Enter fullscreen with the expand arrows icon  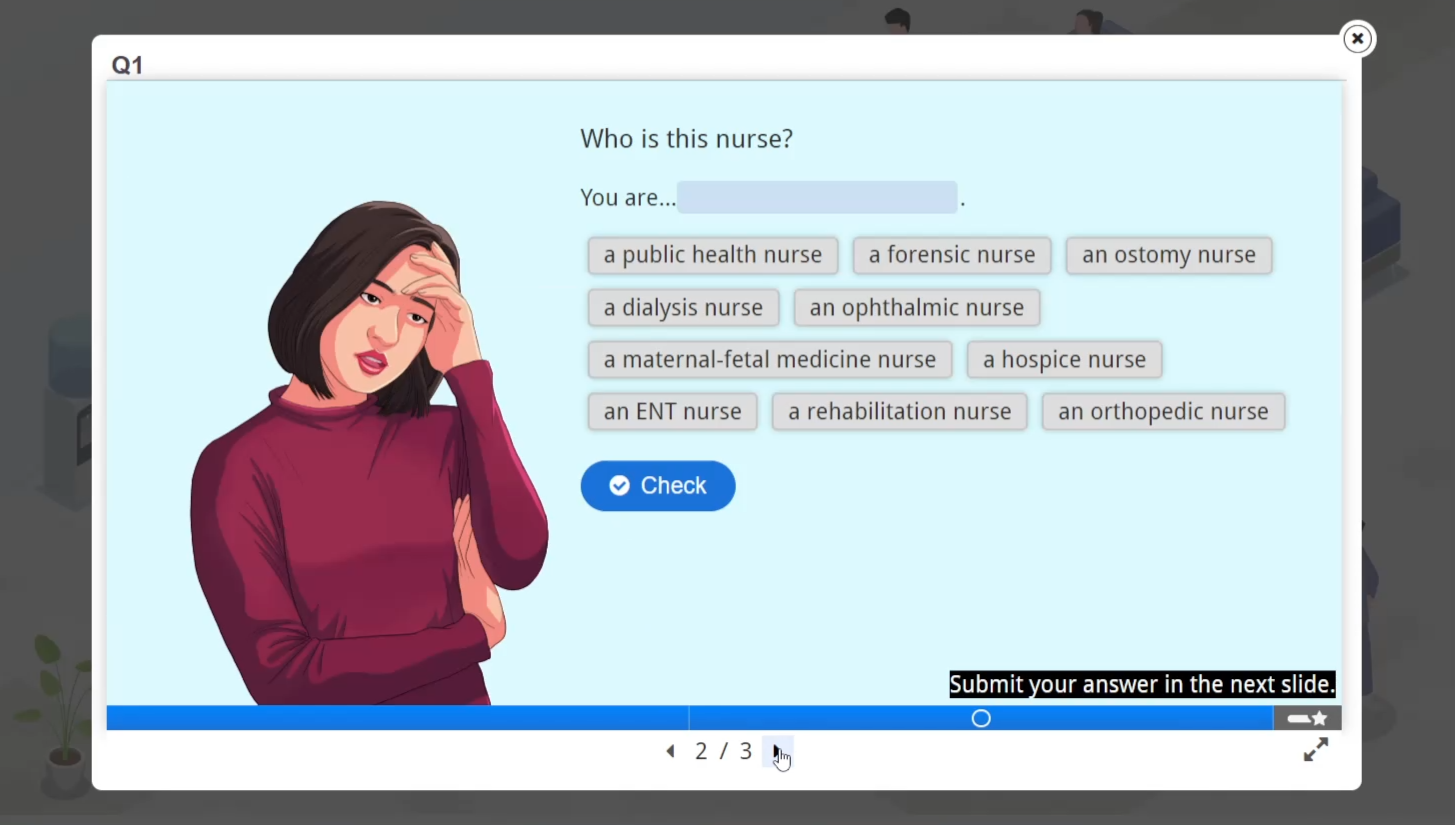1316,750
